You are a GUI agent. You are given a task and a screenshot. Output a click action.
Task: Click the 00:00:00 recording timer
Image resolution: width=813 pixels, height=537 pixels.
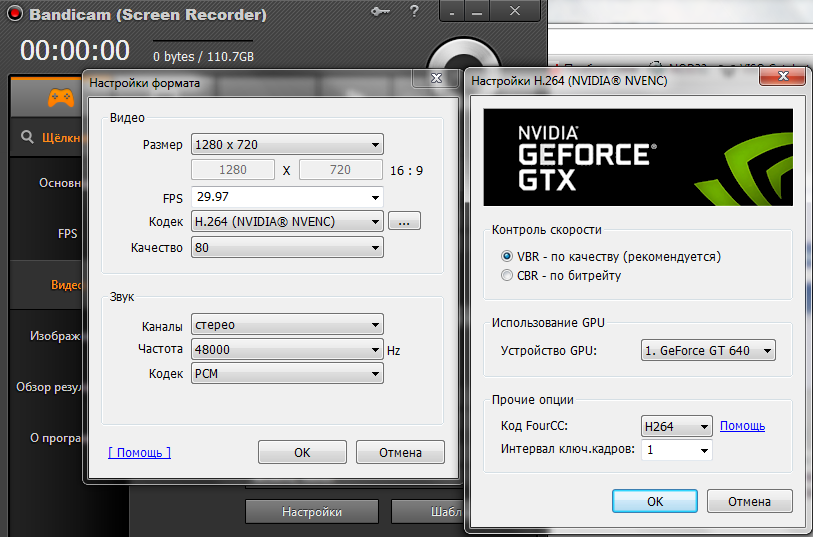point(75,50)
